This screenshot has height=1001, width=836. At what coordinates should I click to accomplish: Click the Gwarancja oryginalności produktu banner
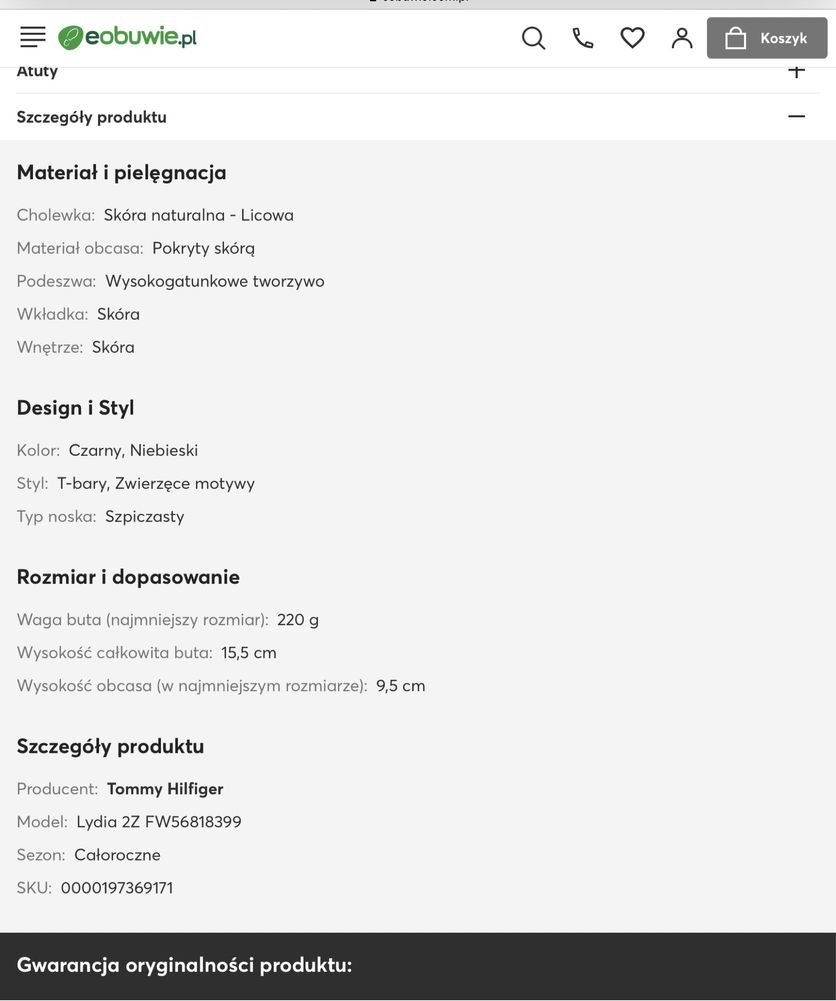pyautogui.click(x=418, y=965)
